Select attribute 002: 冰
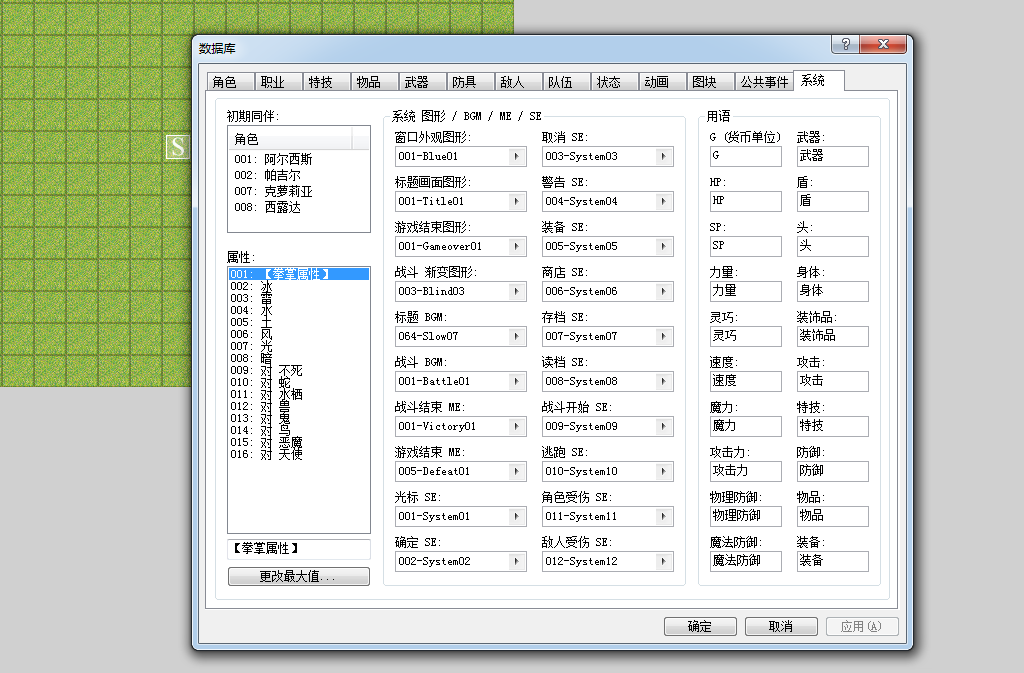The height and width of the screenshot is (673, 1024). pyautogui.click(x=298, y=287)
